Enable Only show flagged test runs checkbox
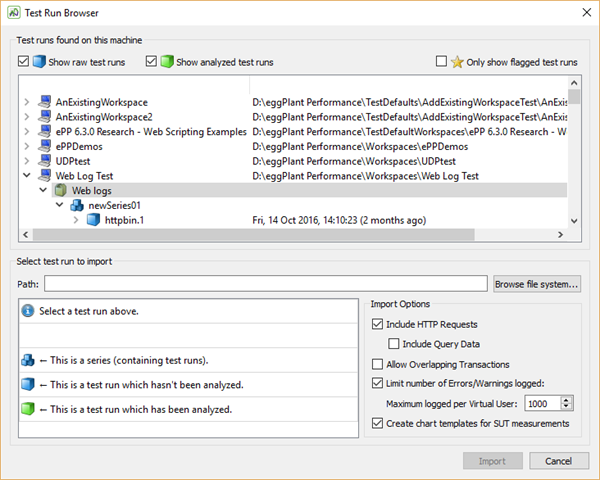The height and width of the screenshot is (480, 600). point(441,61)
